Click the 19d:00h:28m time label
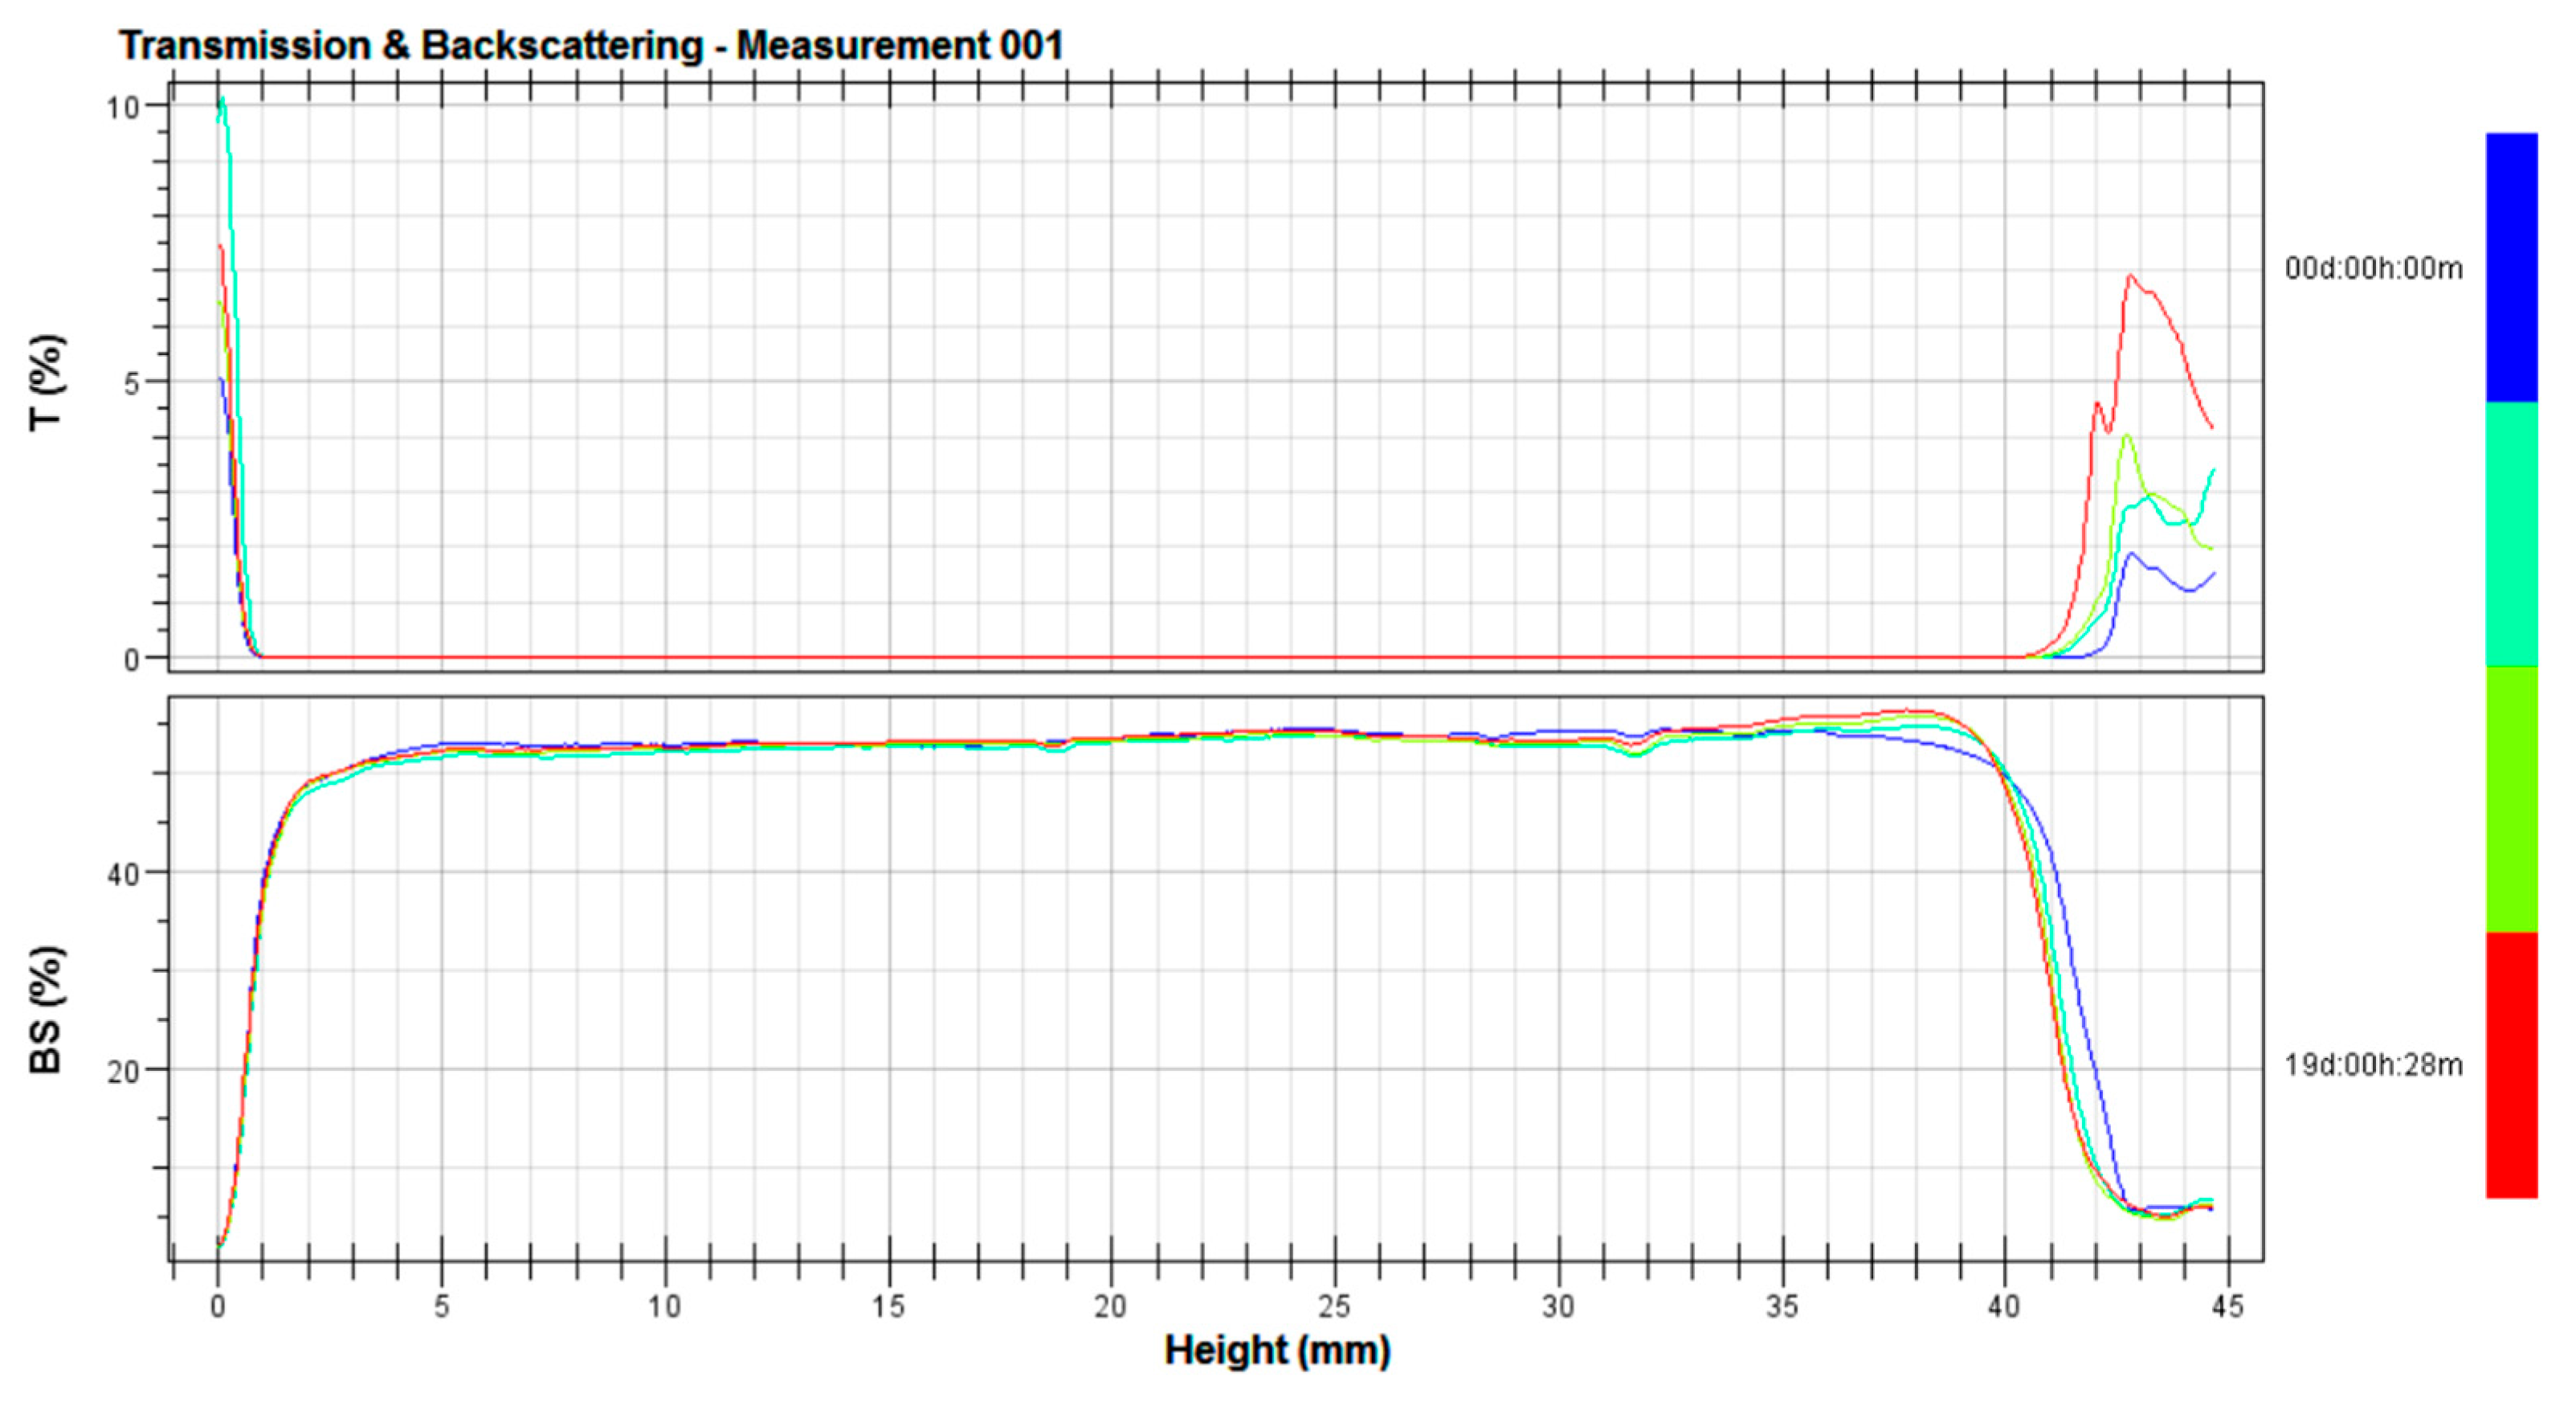 click(2373, 1065)
